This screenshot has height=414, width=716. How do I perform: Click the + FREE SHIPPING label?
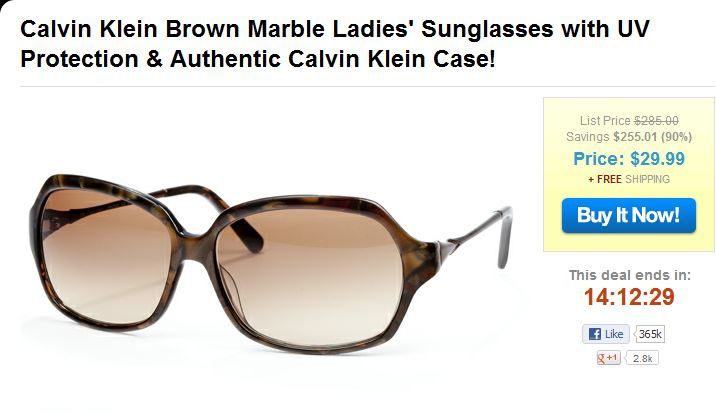coord(629,179)
